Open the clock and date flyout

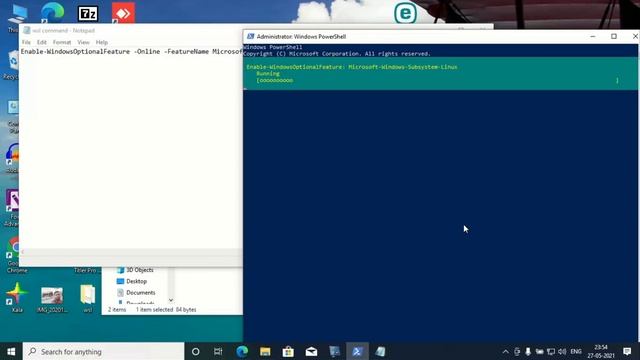click(x=601, y=351)
